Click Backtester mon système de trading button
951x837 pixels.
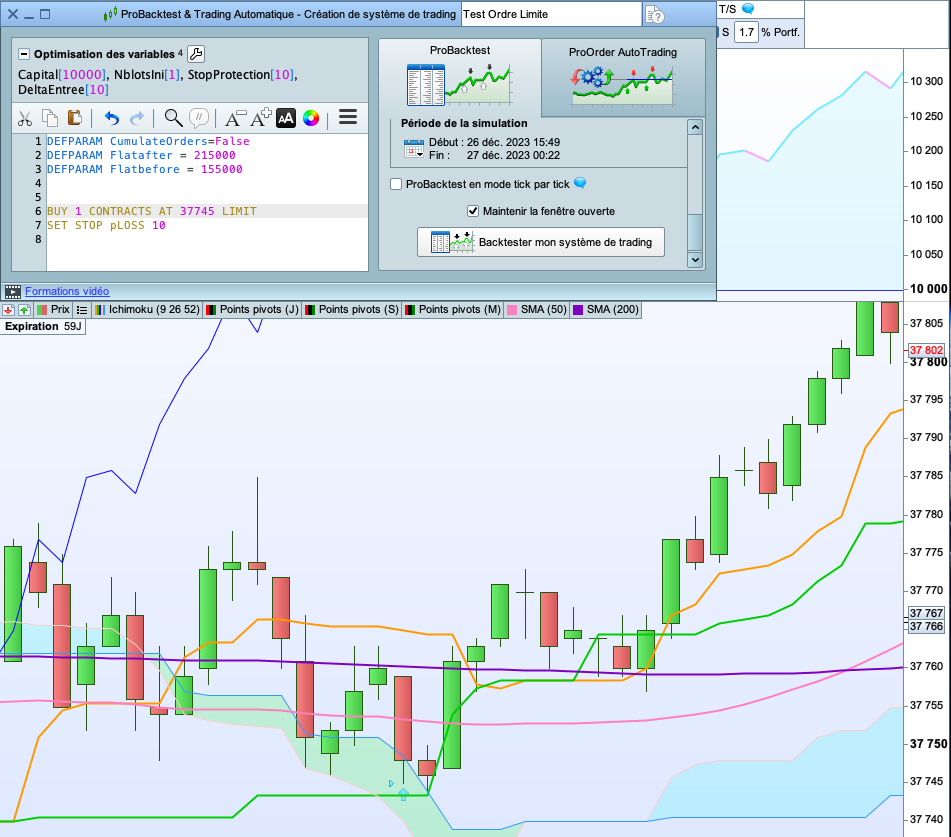541,242
